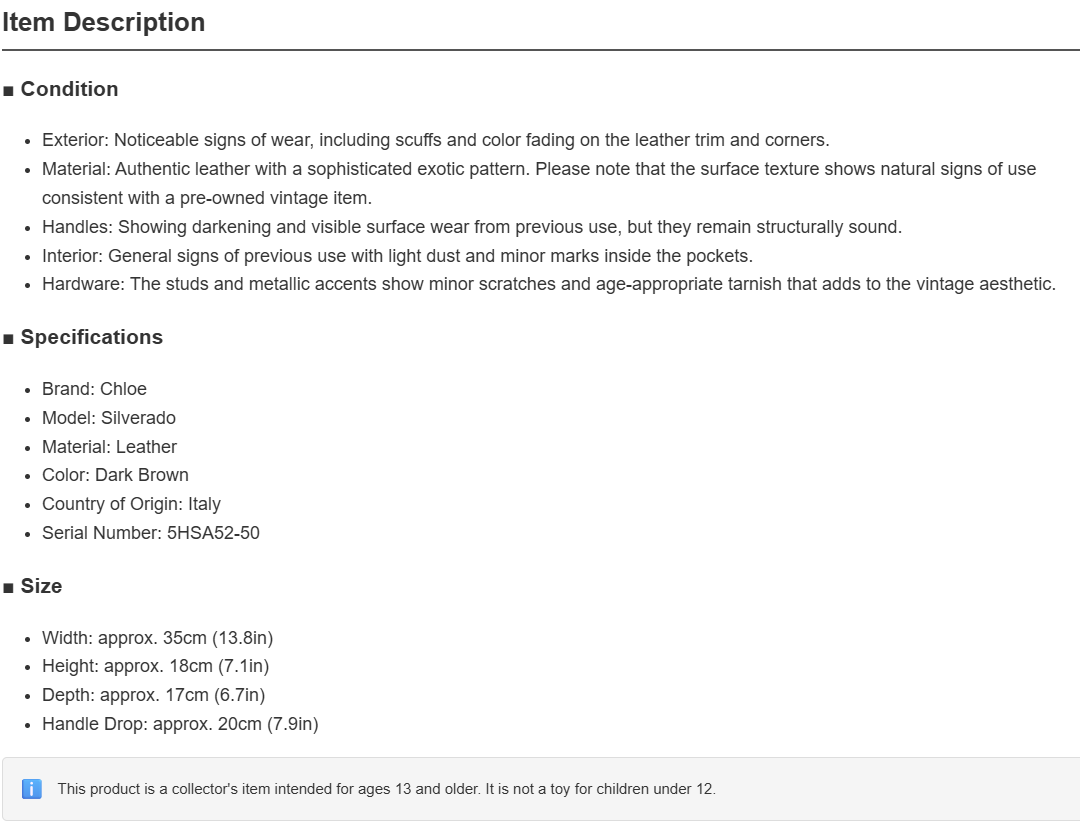
Task: Click the Condition section heading
Action: pyautogui.click(x=70, y=89)
